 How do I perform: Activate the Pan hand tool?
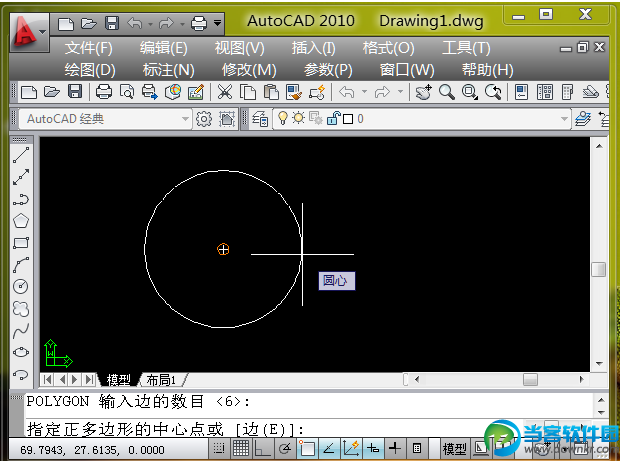coord(424,92)
